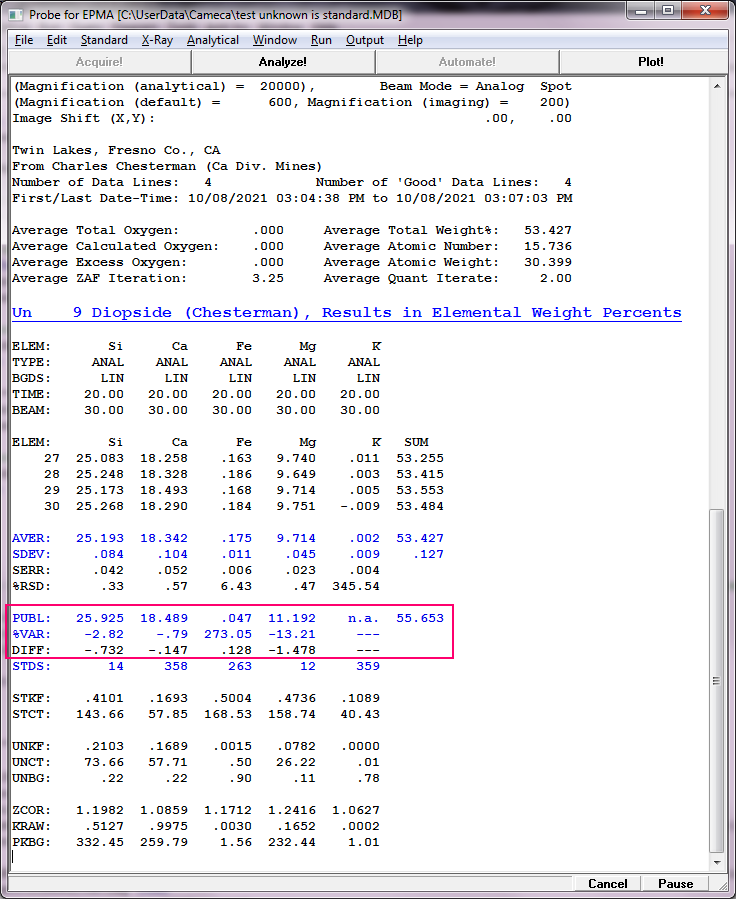Screen dimensions: 736x899
Task: Open the Help menu
Action: pos(410,40)
